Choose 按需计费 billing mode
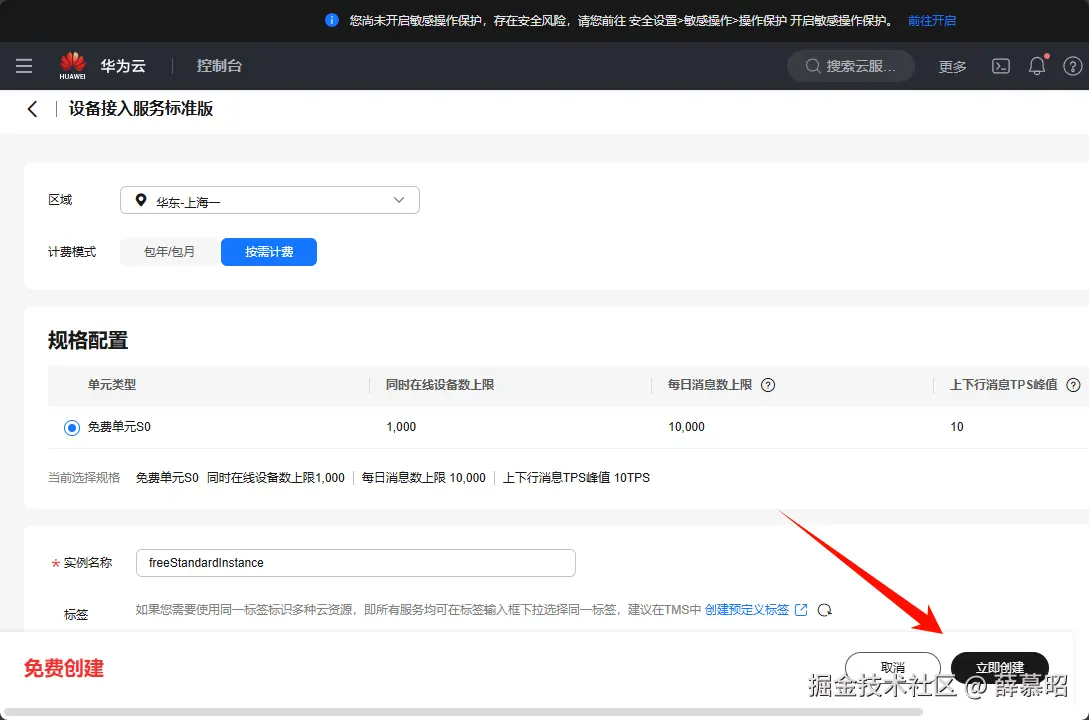This screenshot has height=720, width=1089. pyautogui.click(x=269, y=252)
